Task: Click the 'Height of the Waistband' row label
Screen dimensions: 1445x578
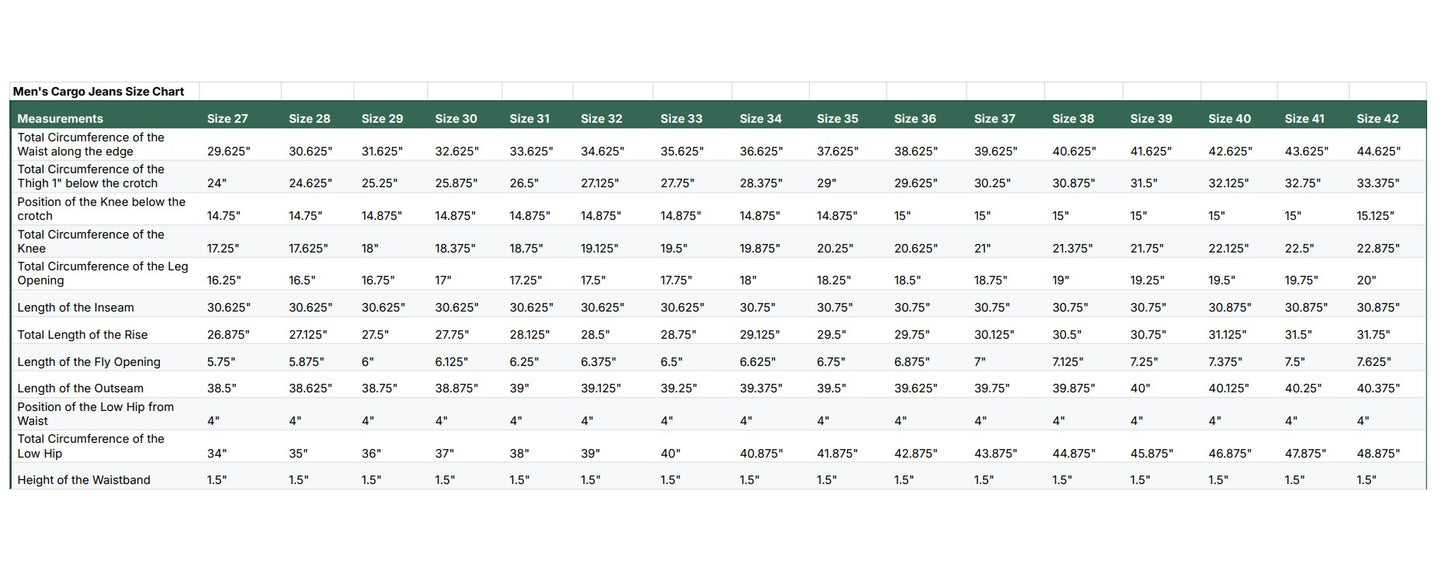Action: 84,480
